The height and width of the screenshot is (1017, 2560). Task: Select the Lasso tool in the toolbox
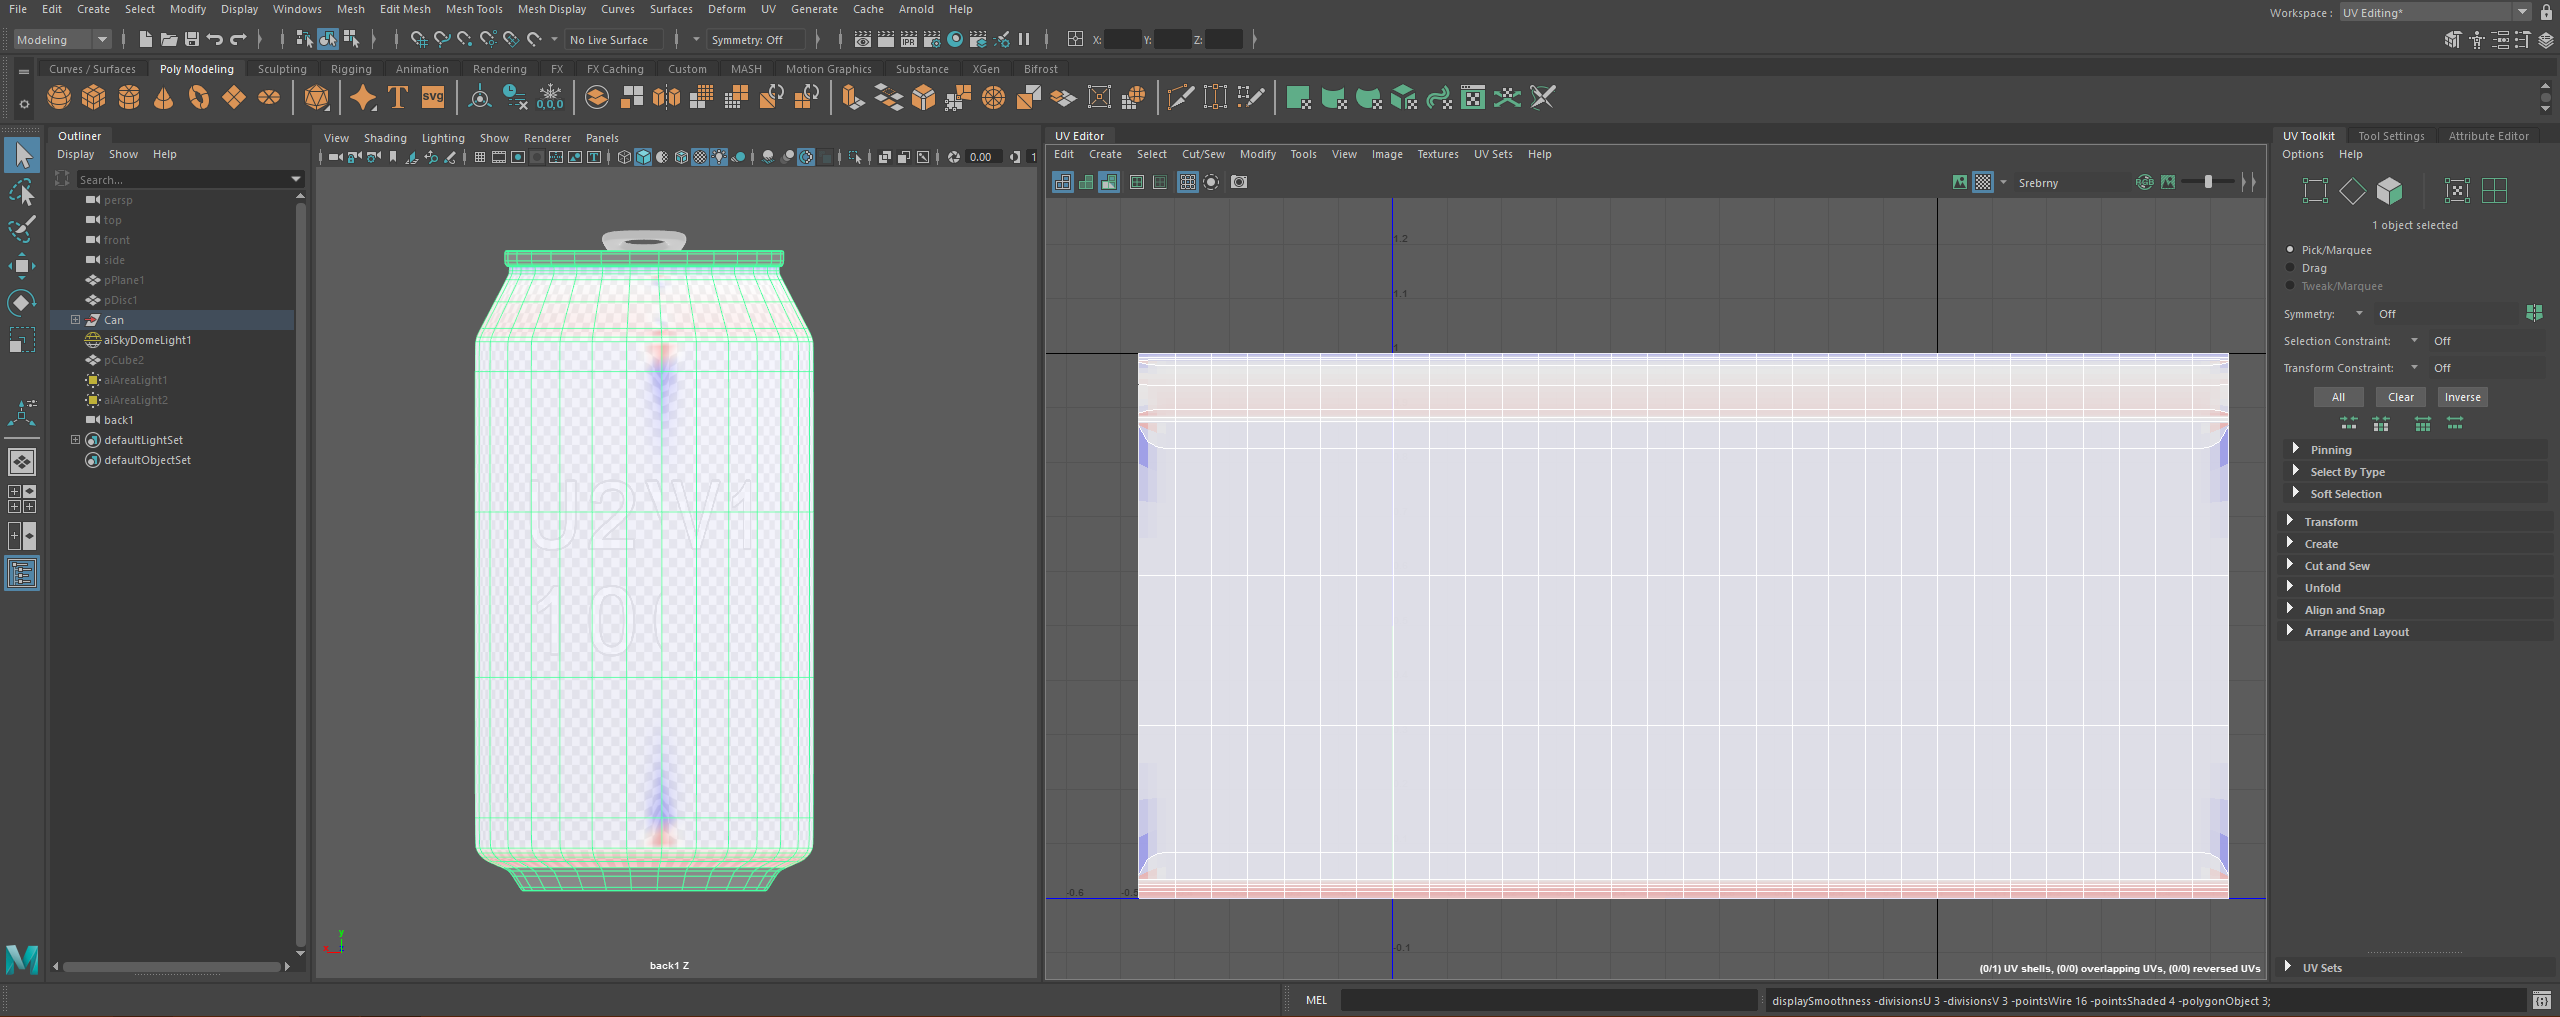pyautogui.click(x=22, y=192)
